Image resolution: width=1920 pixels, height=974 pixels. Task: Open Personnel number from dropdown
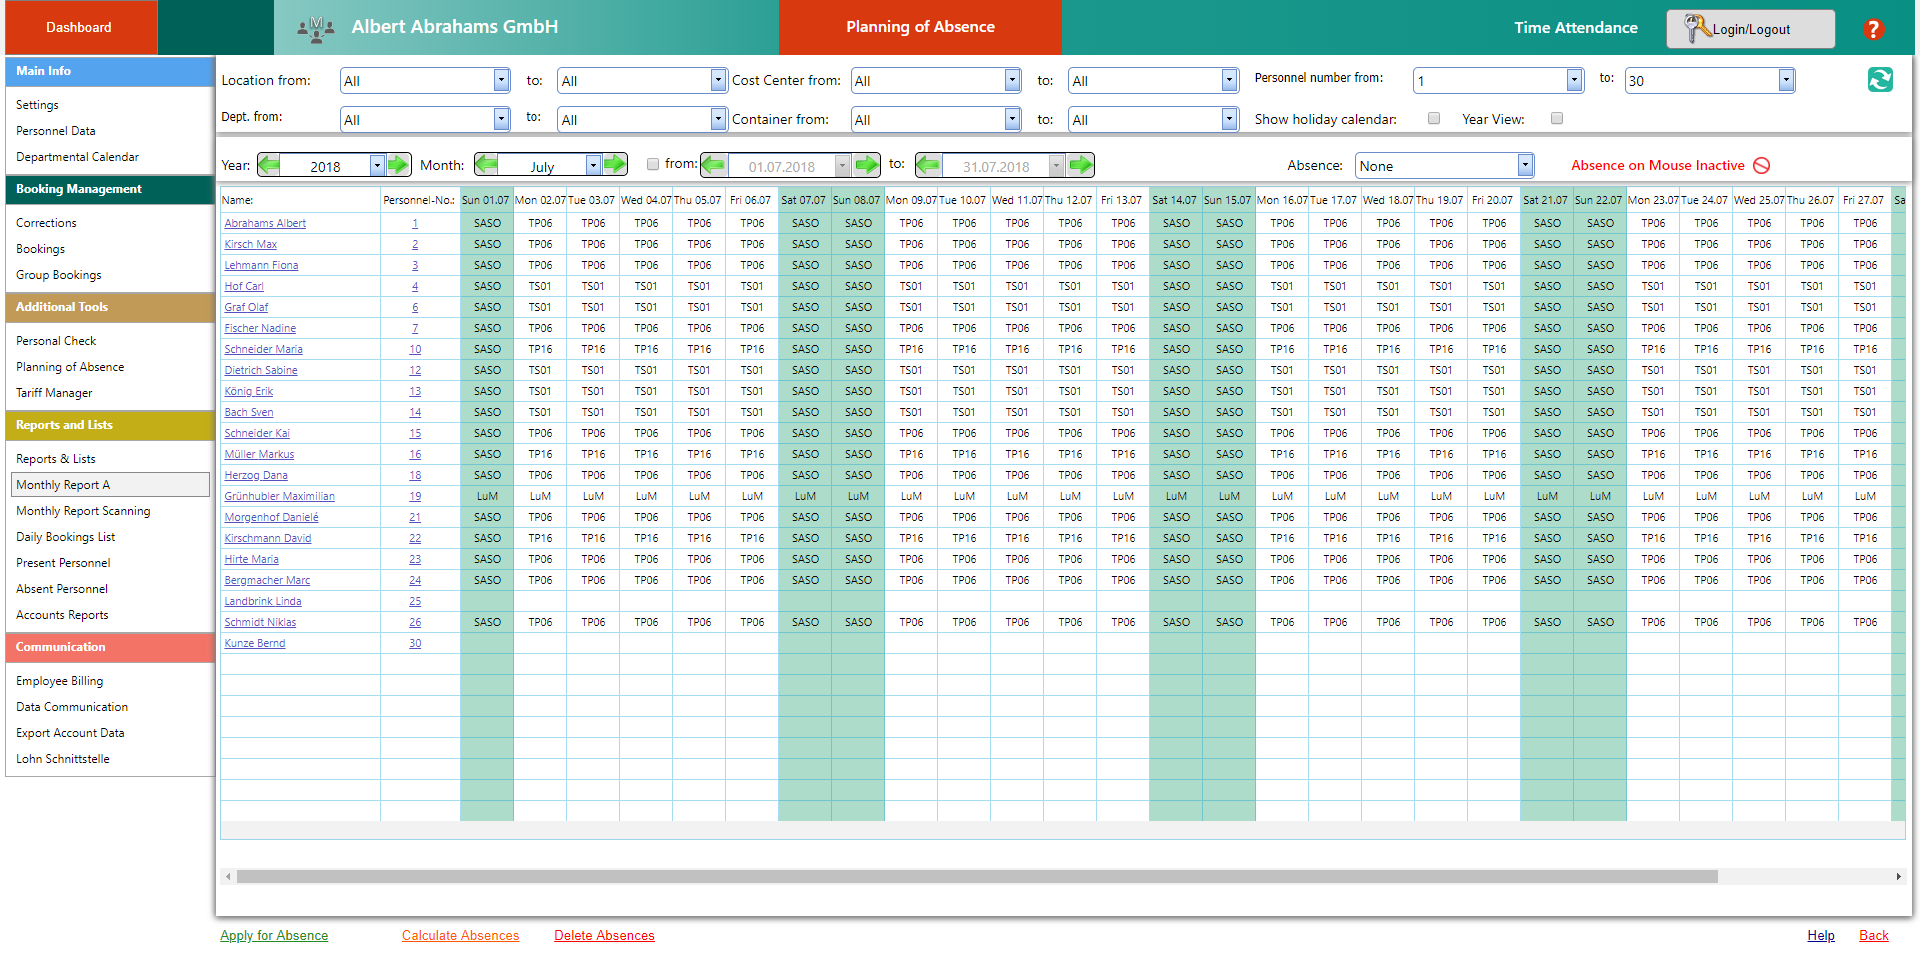[1574, 80]
